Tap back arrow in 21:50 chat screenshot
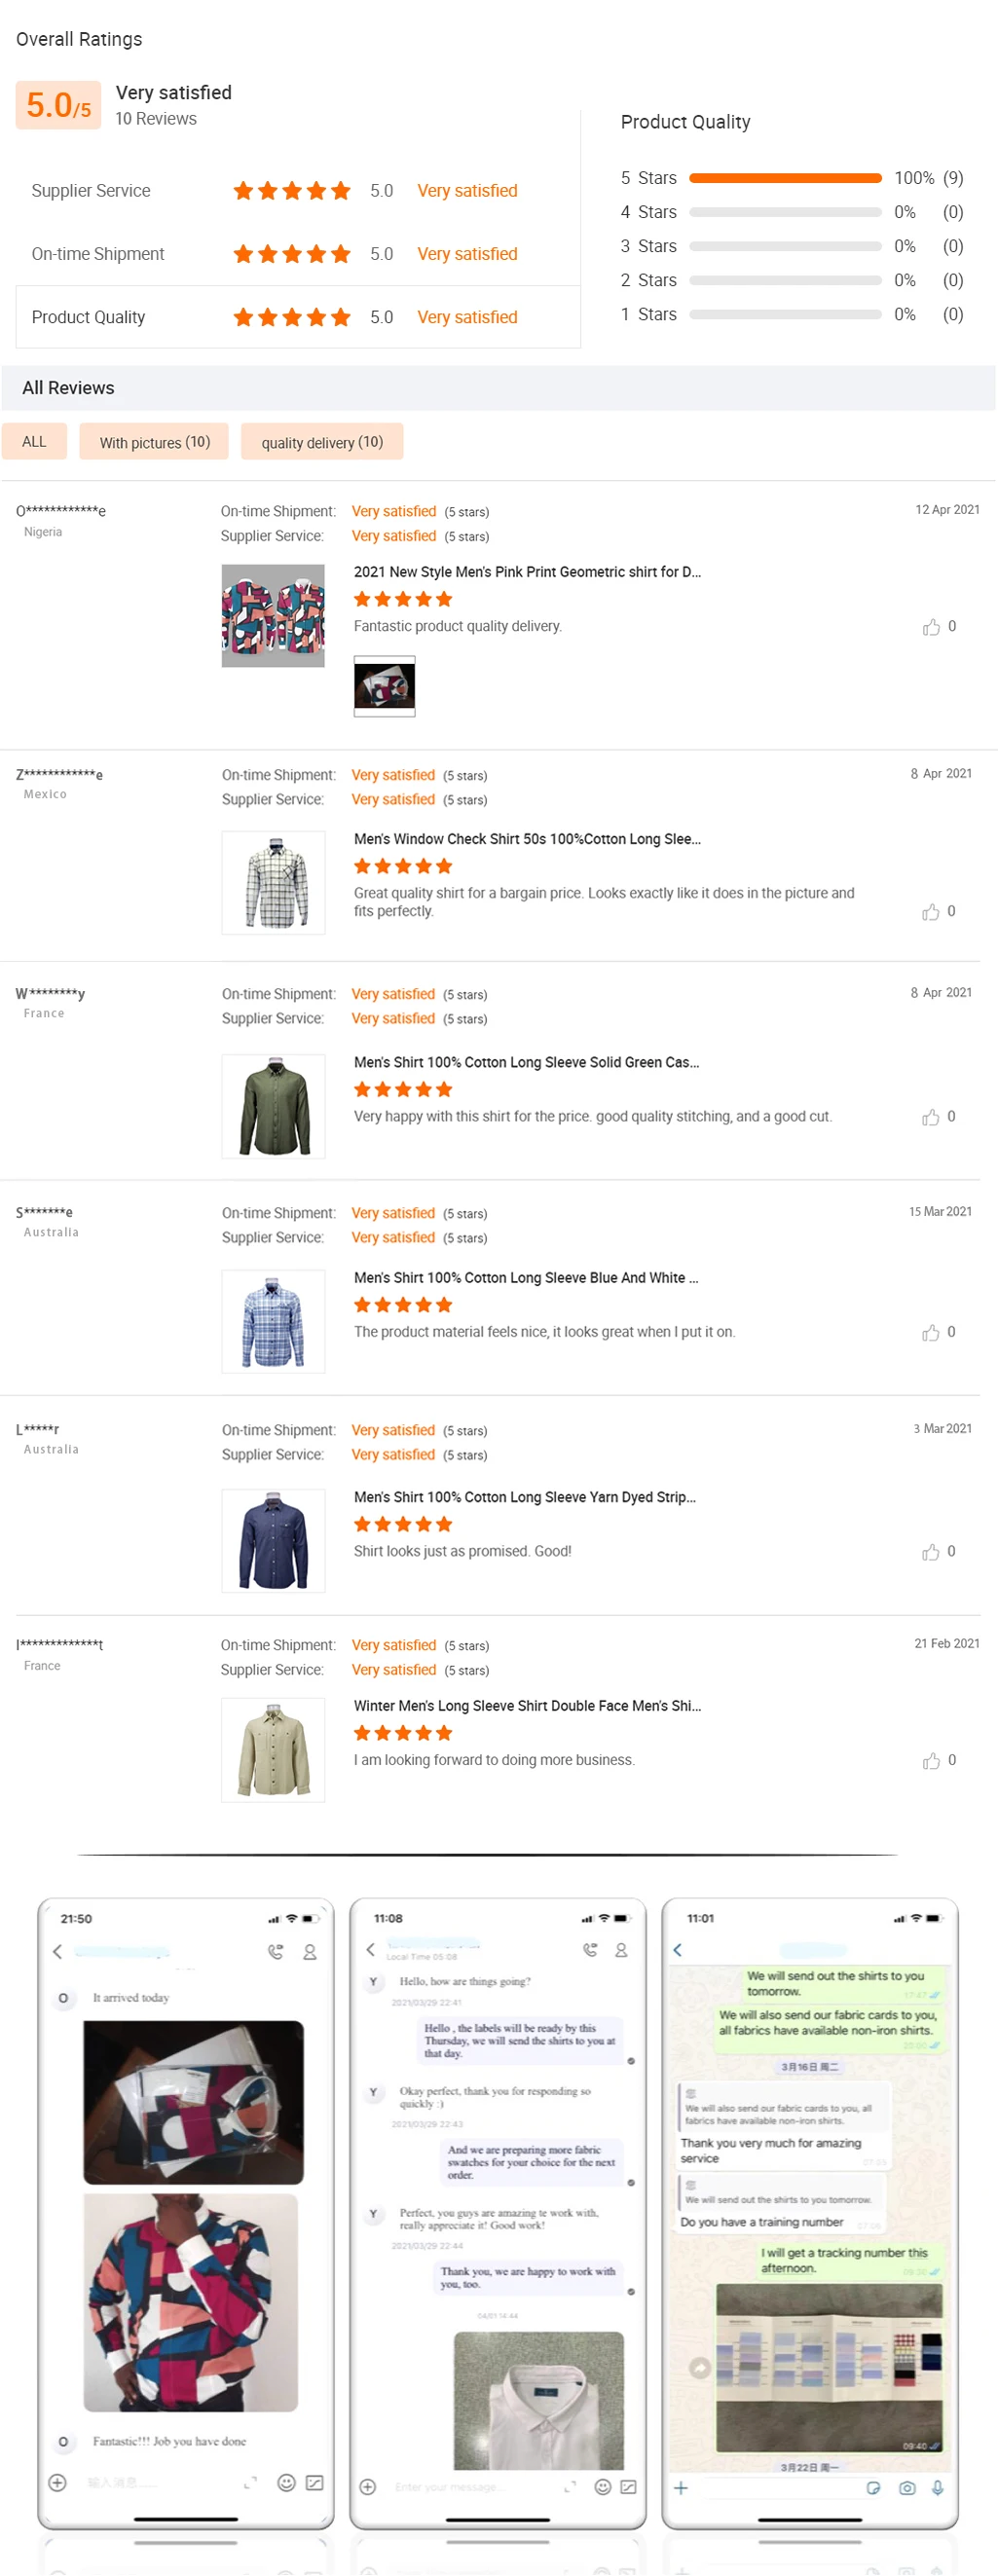This screenshot has width=998, height=2576. pyautogui.click(x=58, y=1951)
